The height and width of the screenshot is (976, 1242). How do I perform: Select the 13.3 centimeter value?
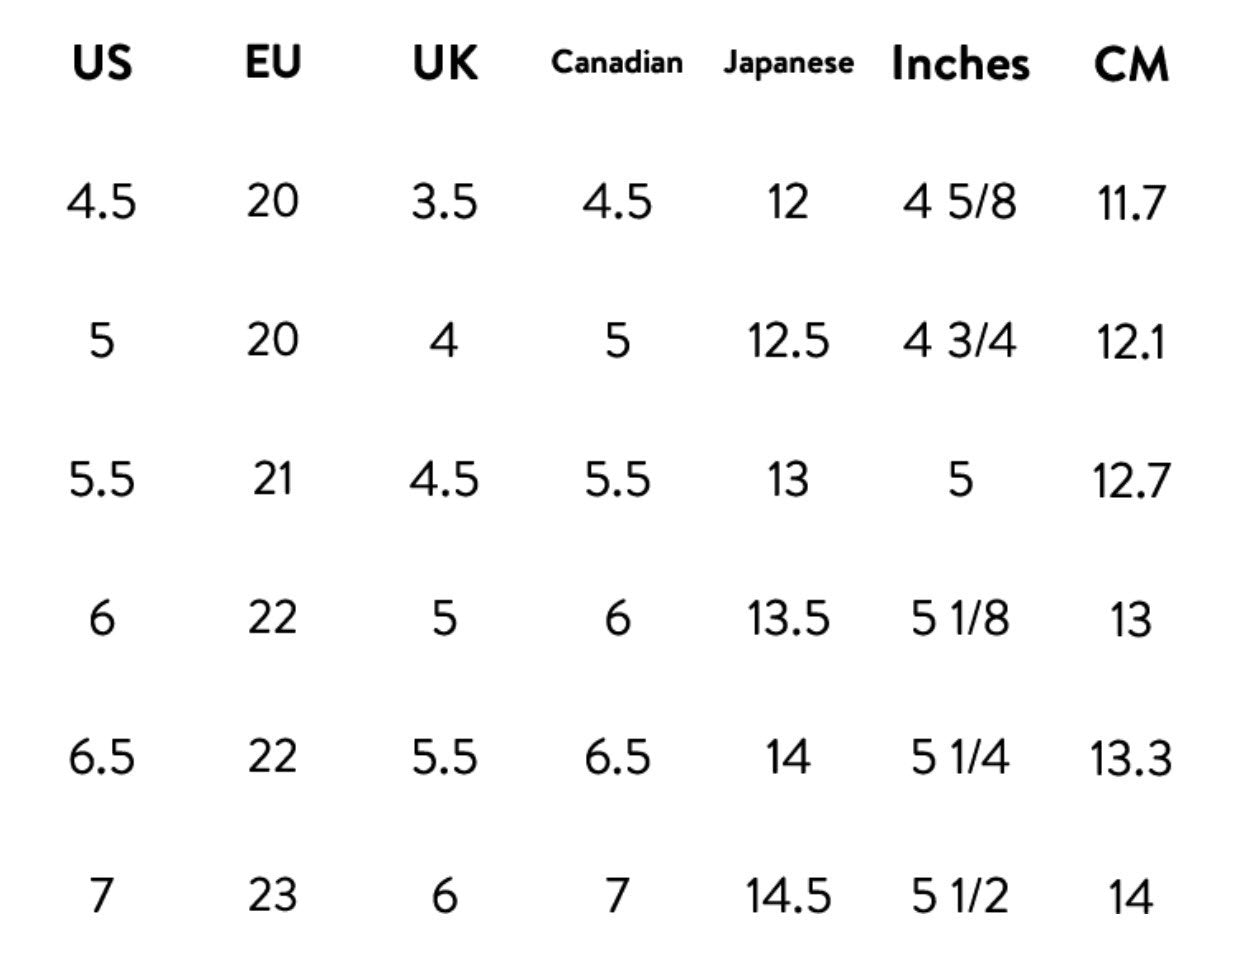point(1131,758)
